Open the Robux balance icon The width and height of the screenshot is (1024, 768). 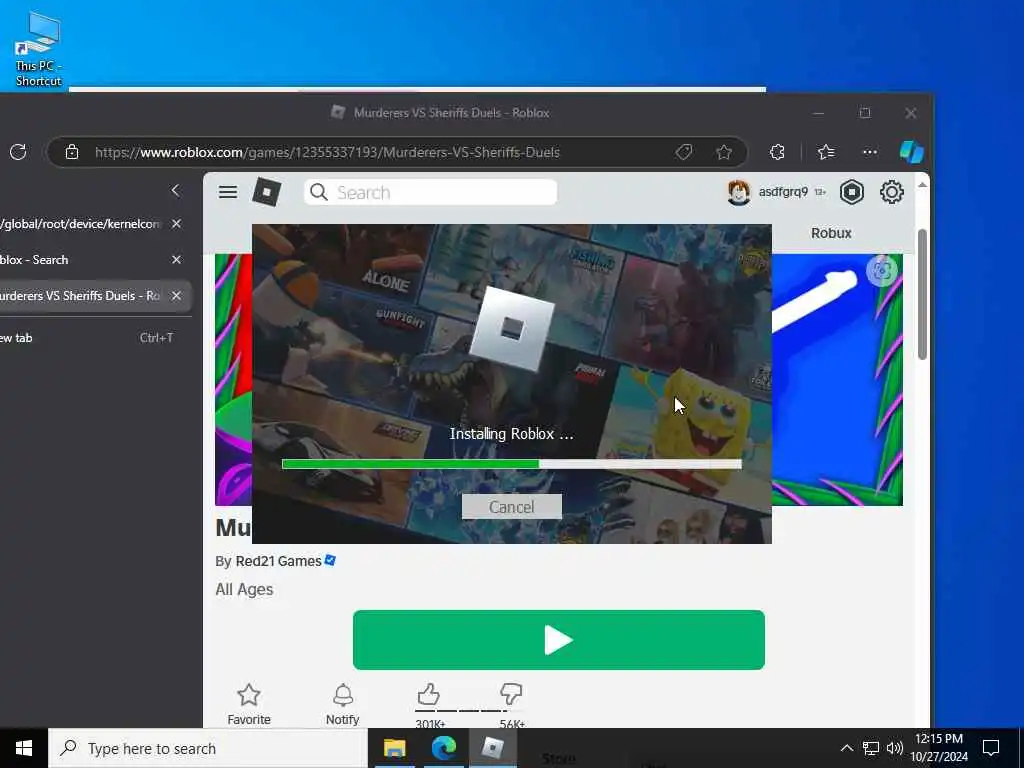click(x=852, y=192)
